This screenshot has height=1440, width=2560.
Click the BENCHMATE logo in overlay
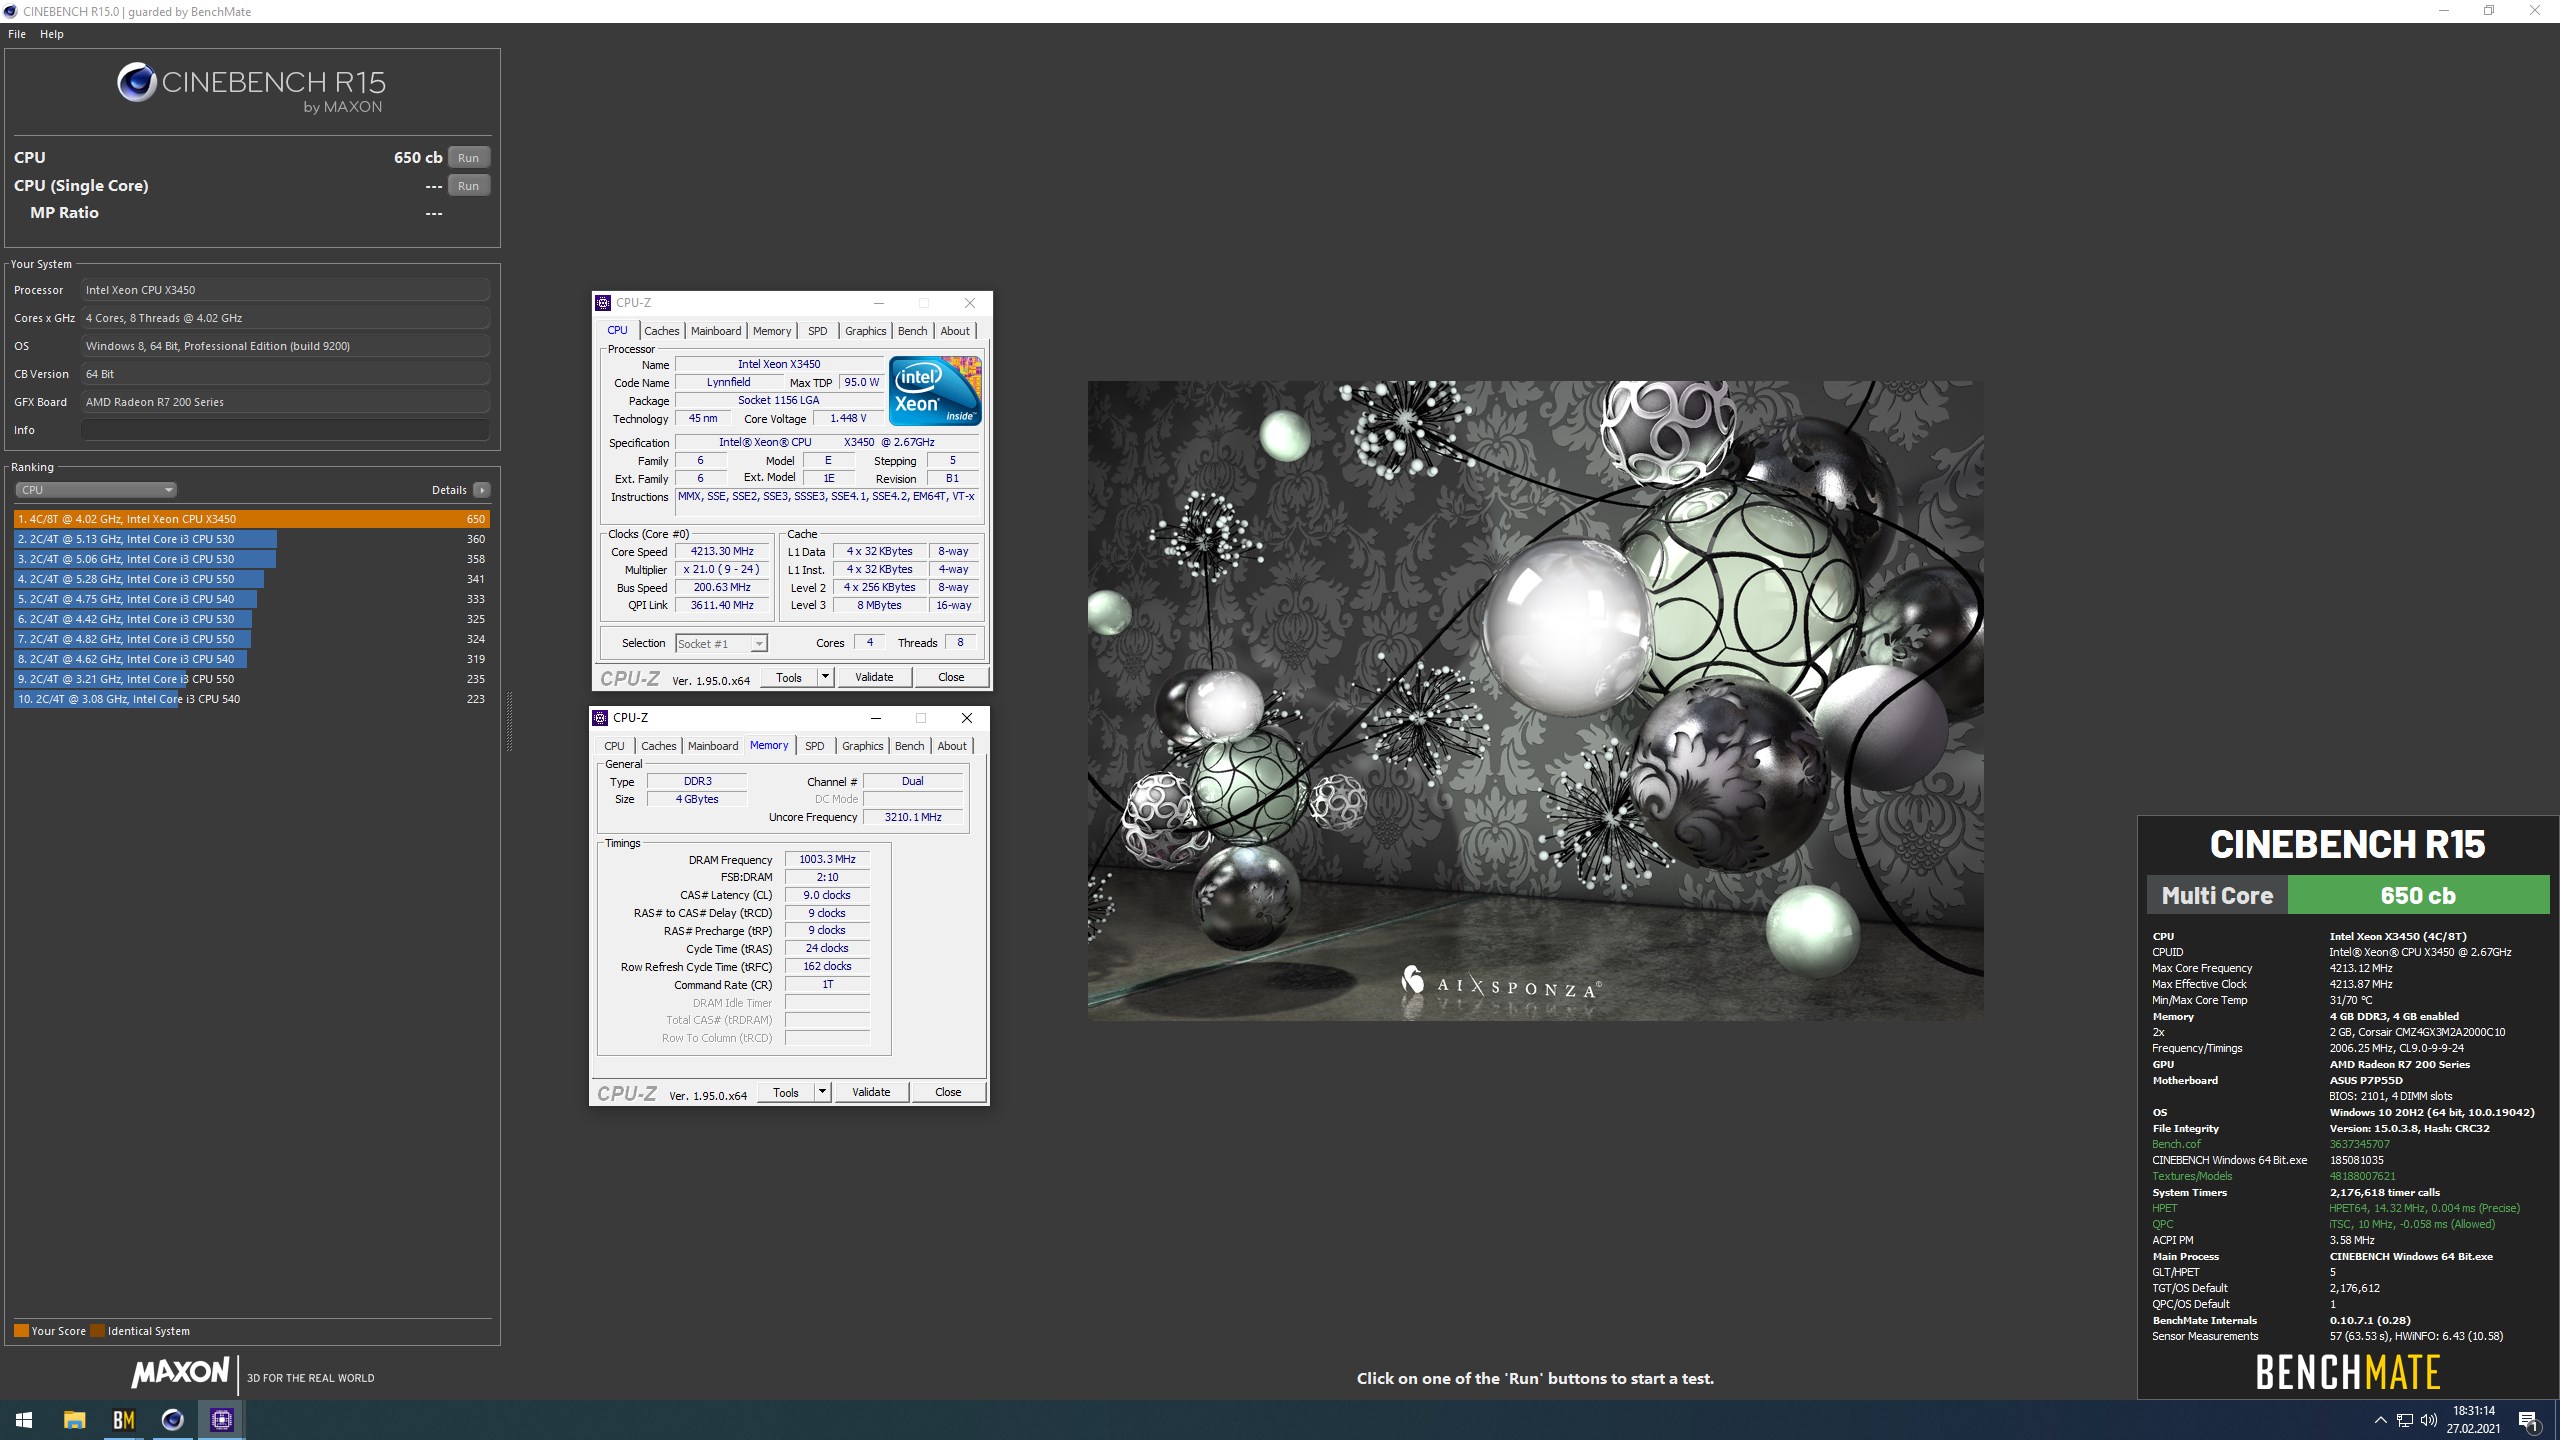click(x=2347, y=1372)
